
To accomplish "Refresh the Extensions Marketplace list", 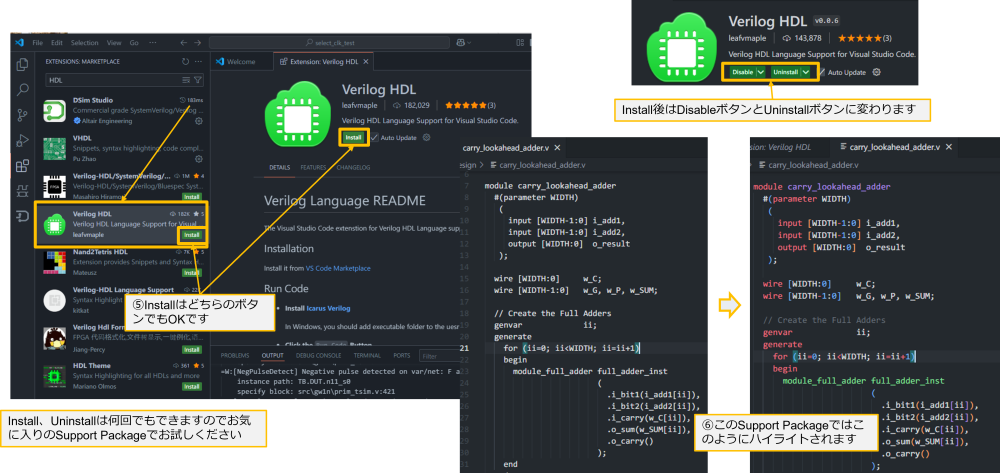I will pyautogui.click(x=186, y=62).
